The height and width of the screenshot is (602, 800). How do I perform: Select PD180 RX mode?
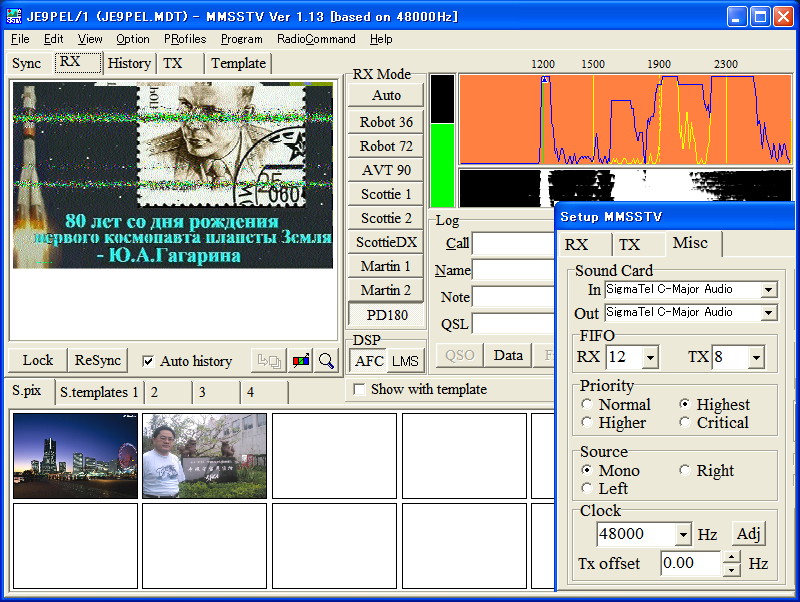point(386,315)
